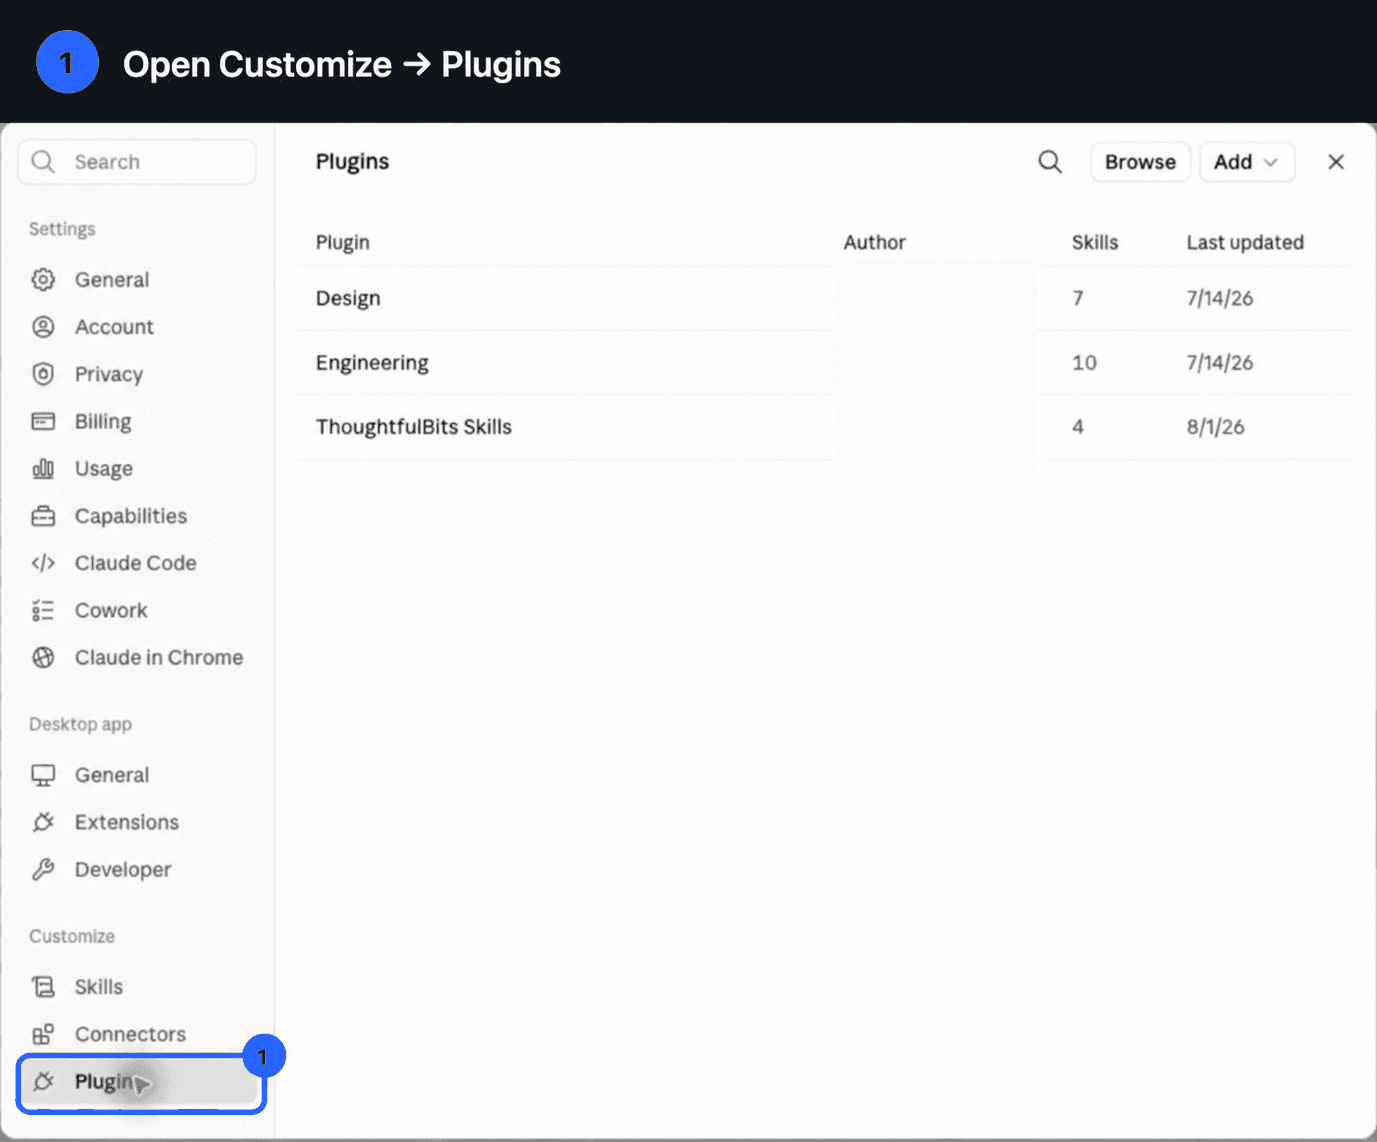Click the Capabilities briefcase icon
The width and height of the screenshot is (1377, 1142).
coord(43,516)
